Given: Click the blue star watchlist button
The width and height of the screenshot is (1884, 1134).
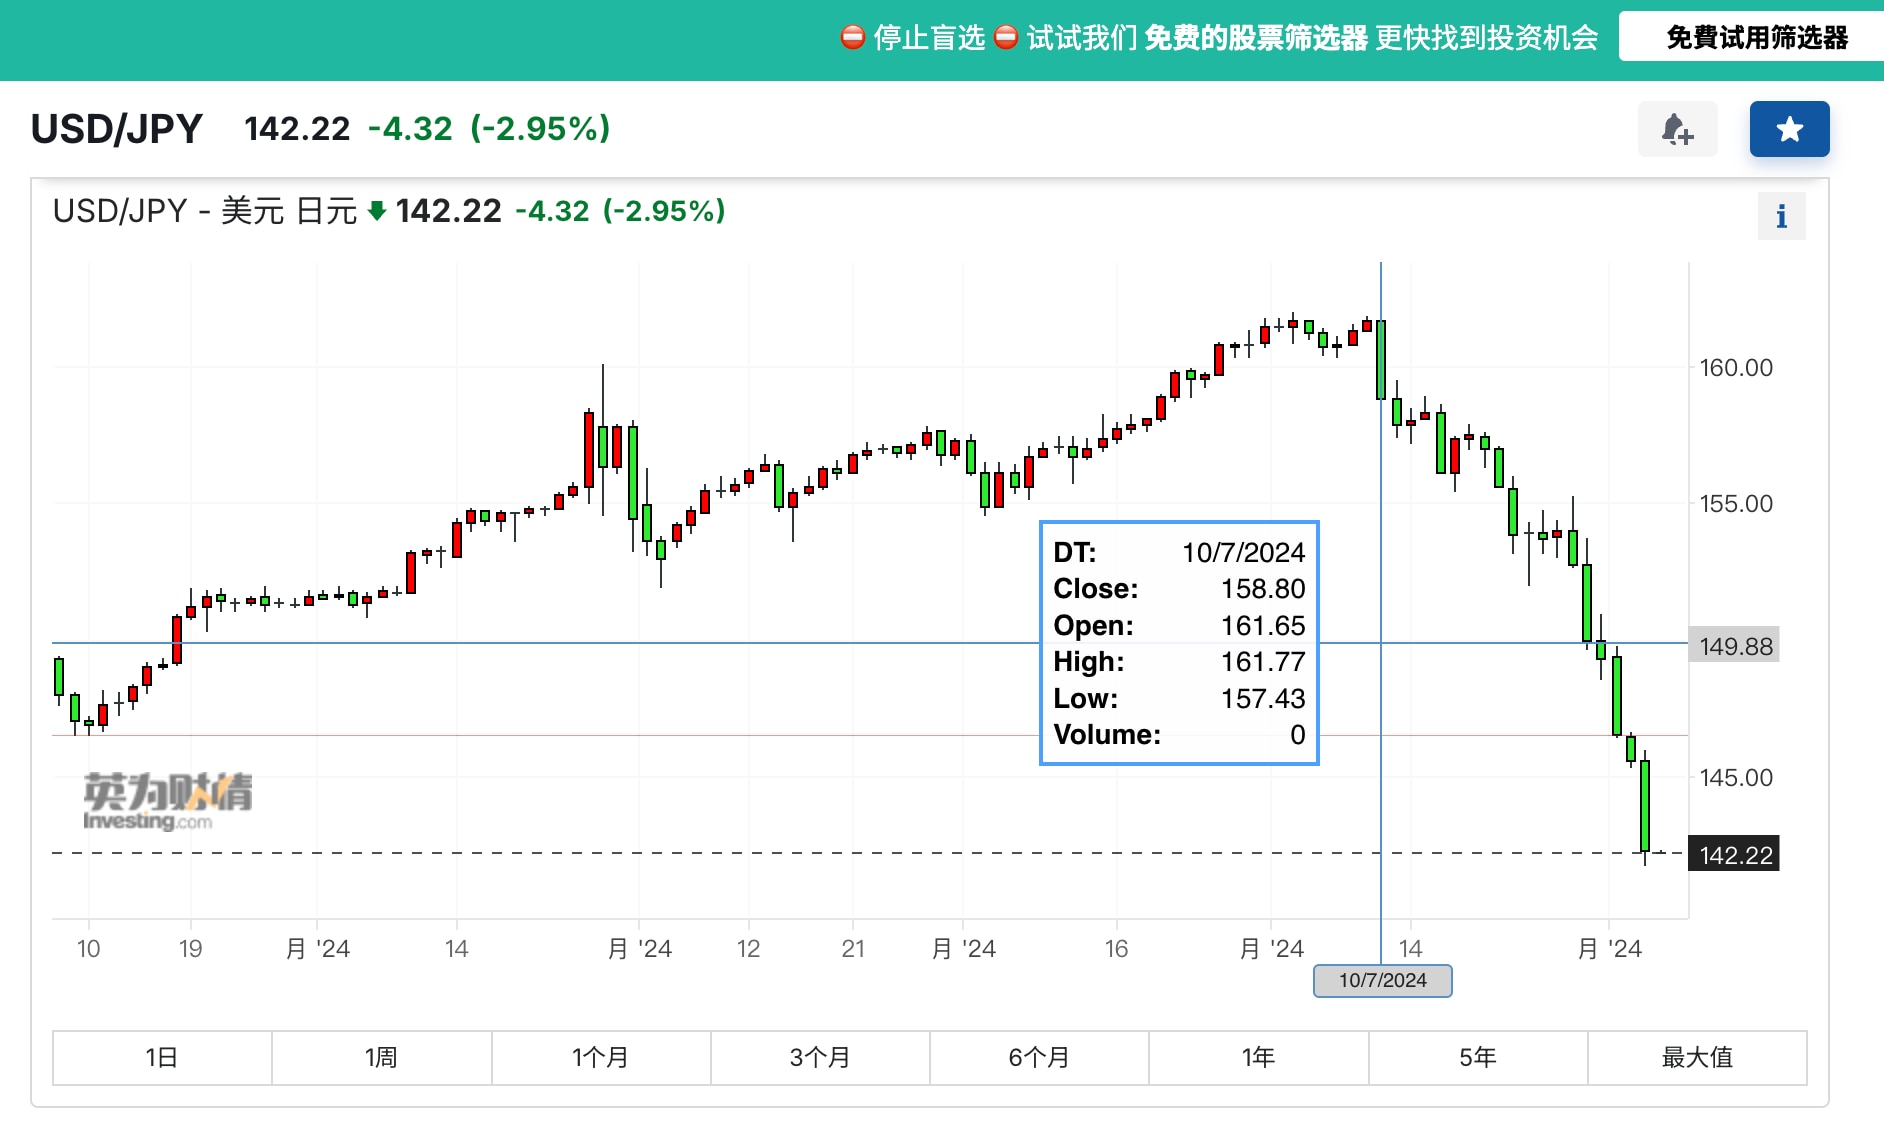Looking at the screenshot, I should tap(1789, 129).
